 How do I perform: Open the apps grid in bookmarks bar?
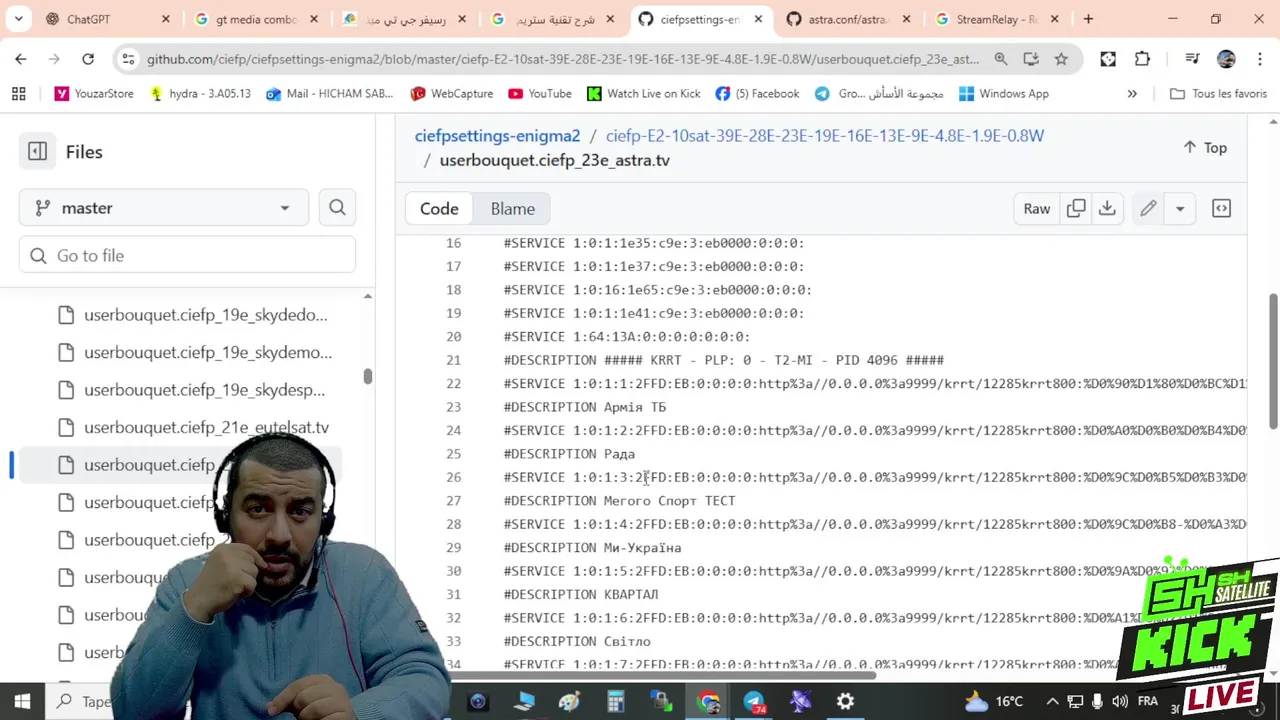(18, 93)
